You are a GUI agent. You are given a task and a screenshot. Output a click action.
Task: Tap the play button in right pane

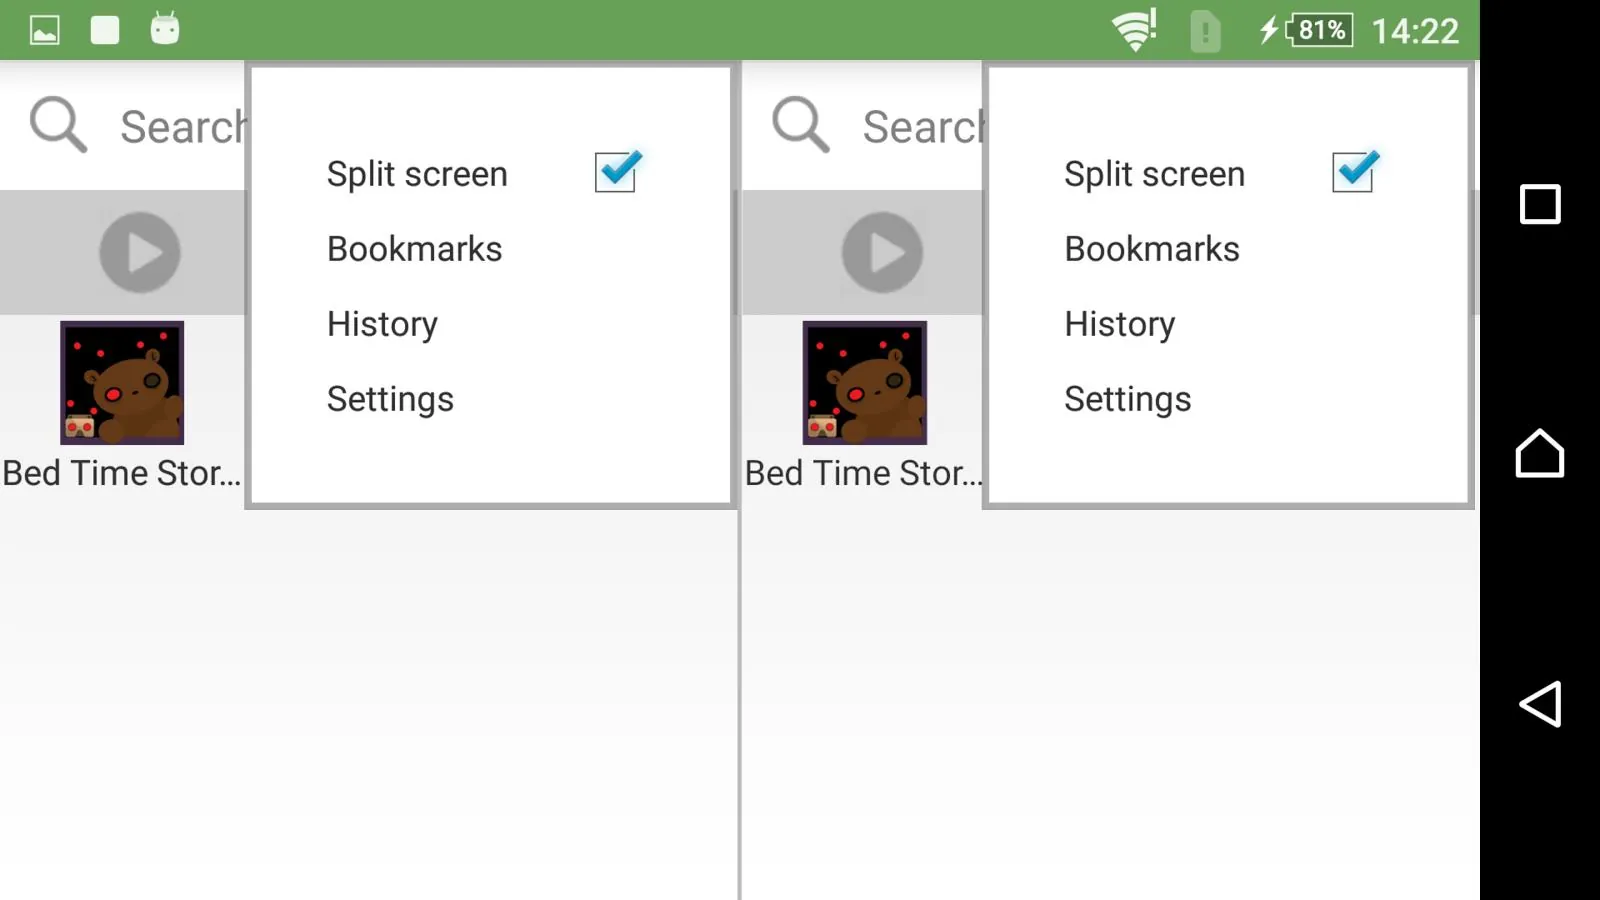click(x=882, y=252)
